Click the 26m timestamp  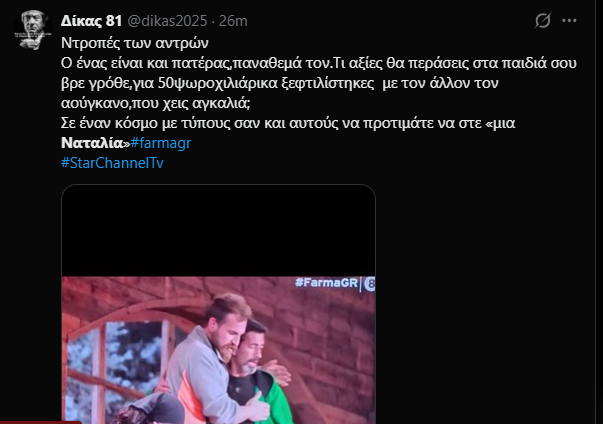[x=233, y=21]
